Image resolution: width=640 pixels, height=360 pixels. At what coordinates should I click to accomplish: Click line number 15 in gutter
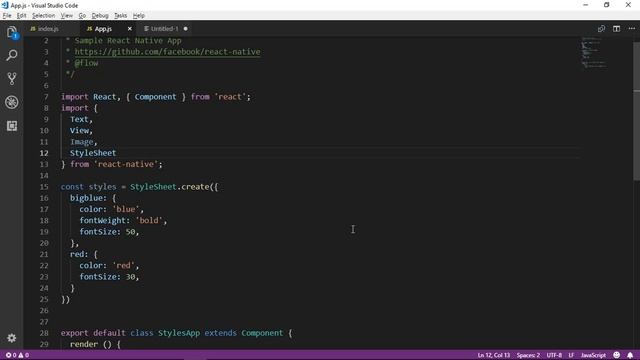click(x=44, y=187)
